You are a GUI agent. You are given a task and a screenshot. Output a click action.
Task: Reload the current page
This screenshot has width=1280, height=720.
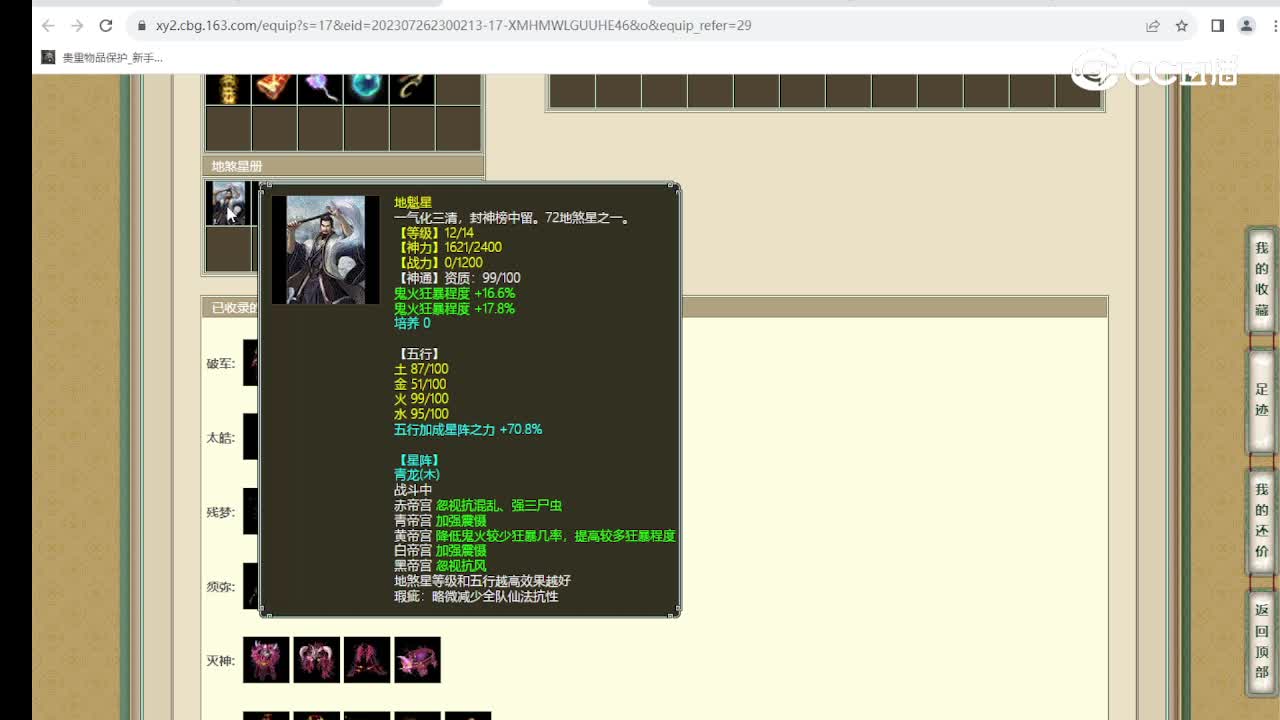106,25
